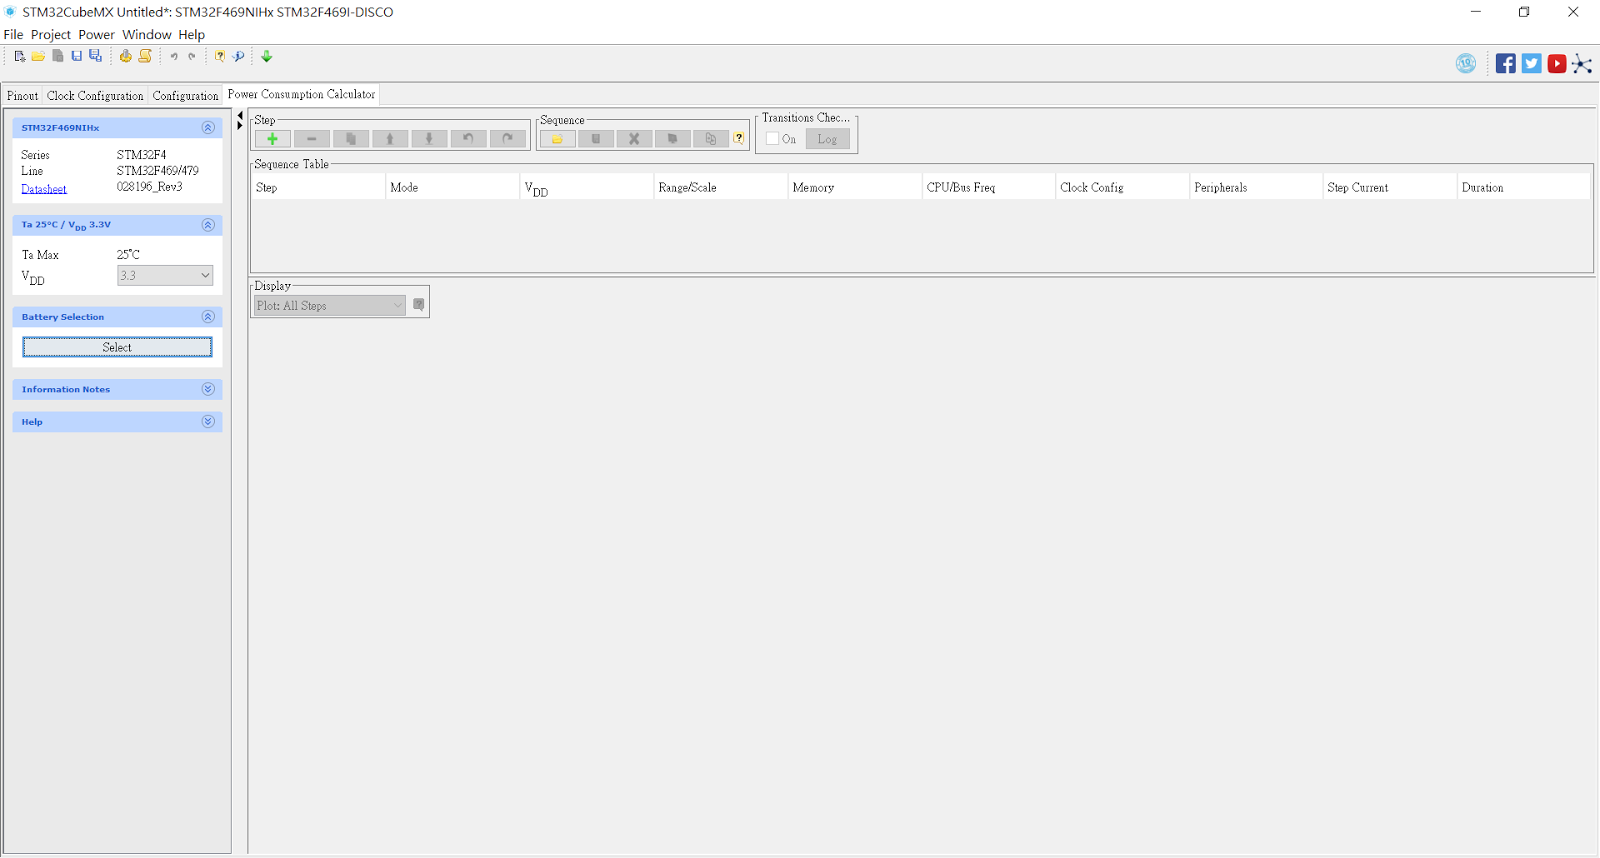The image size is (1600, 858).
Task: Open the File menu
Action: 13,34
